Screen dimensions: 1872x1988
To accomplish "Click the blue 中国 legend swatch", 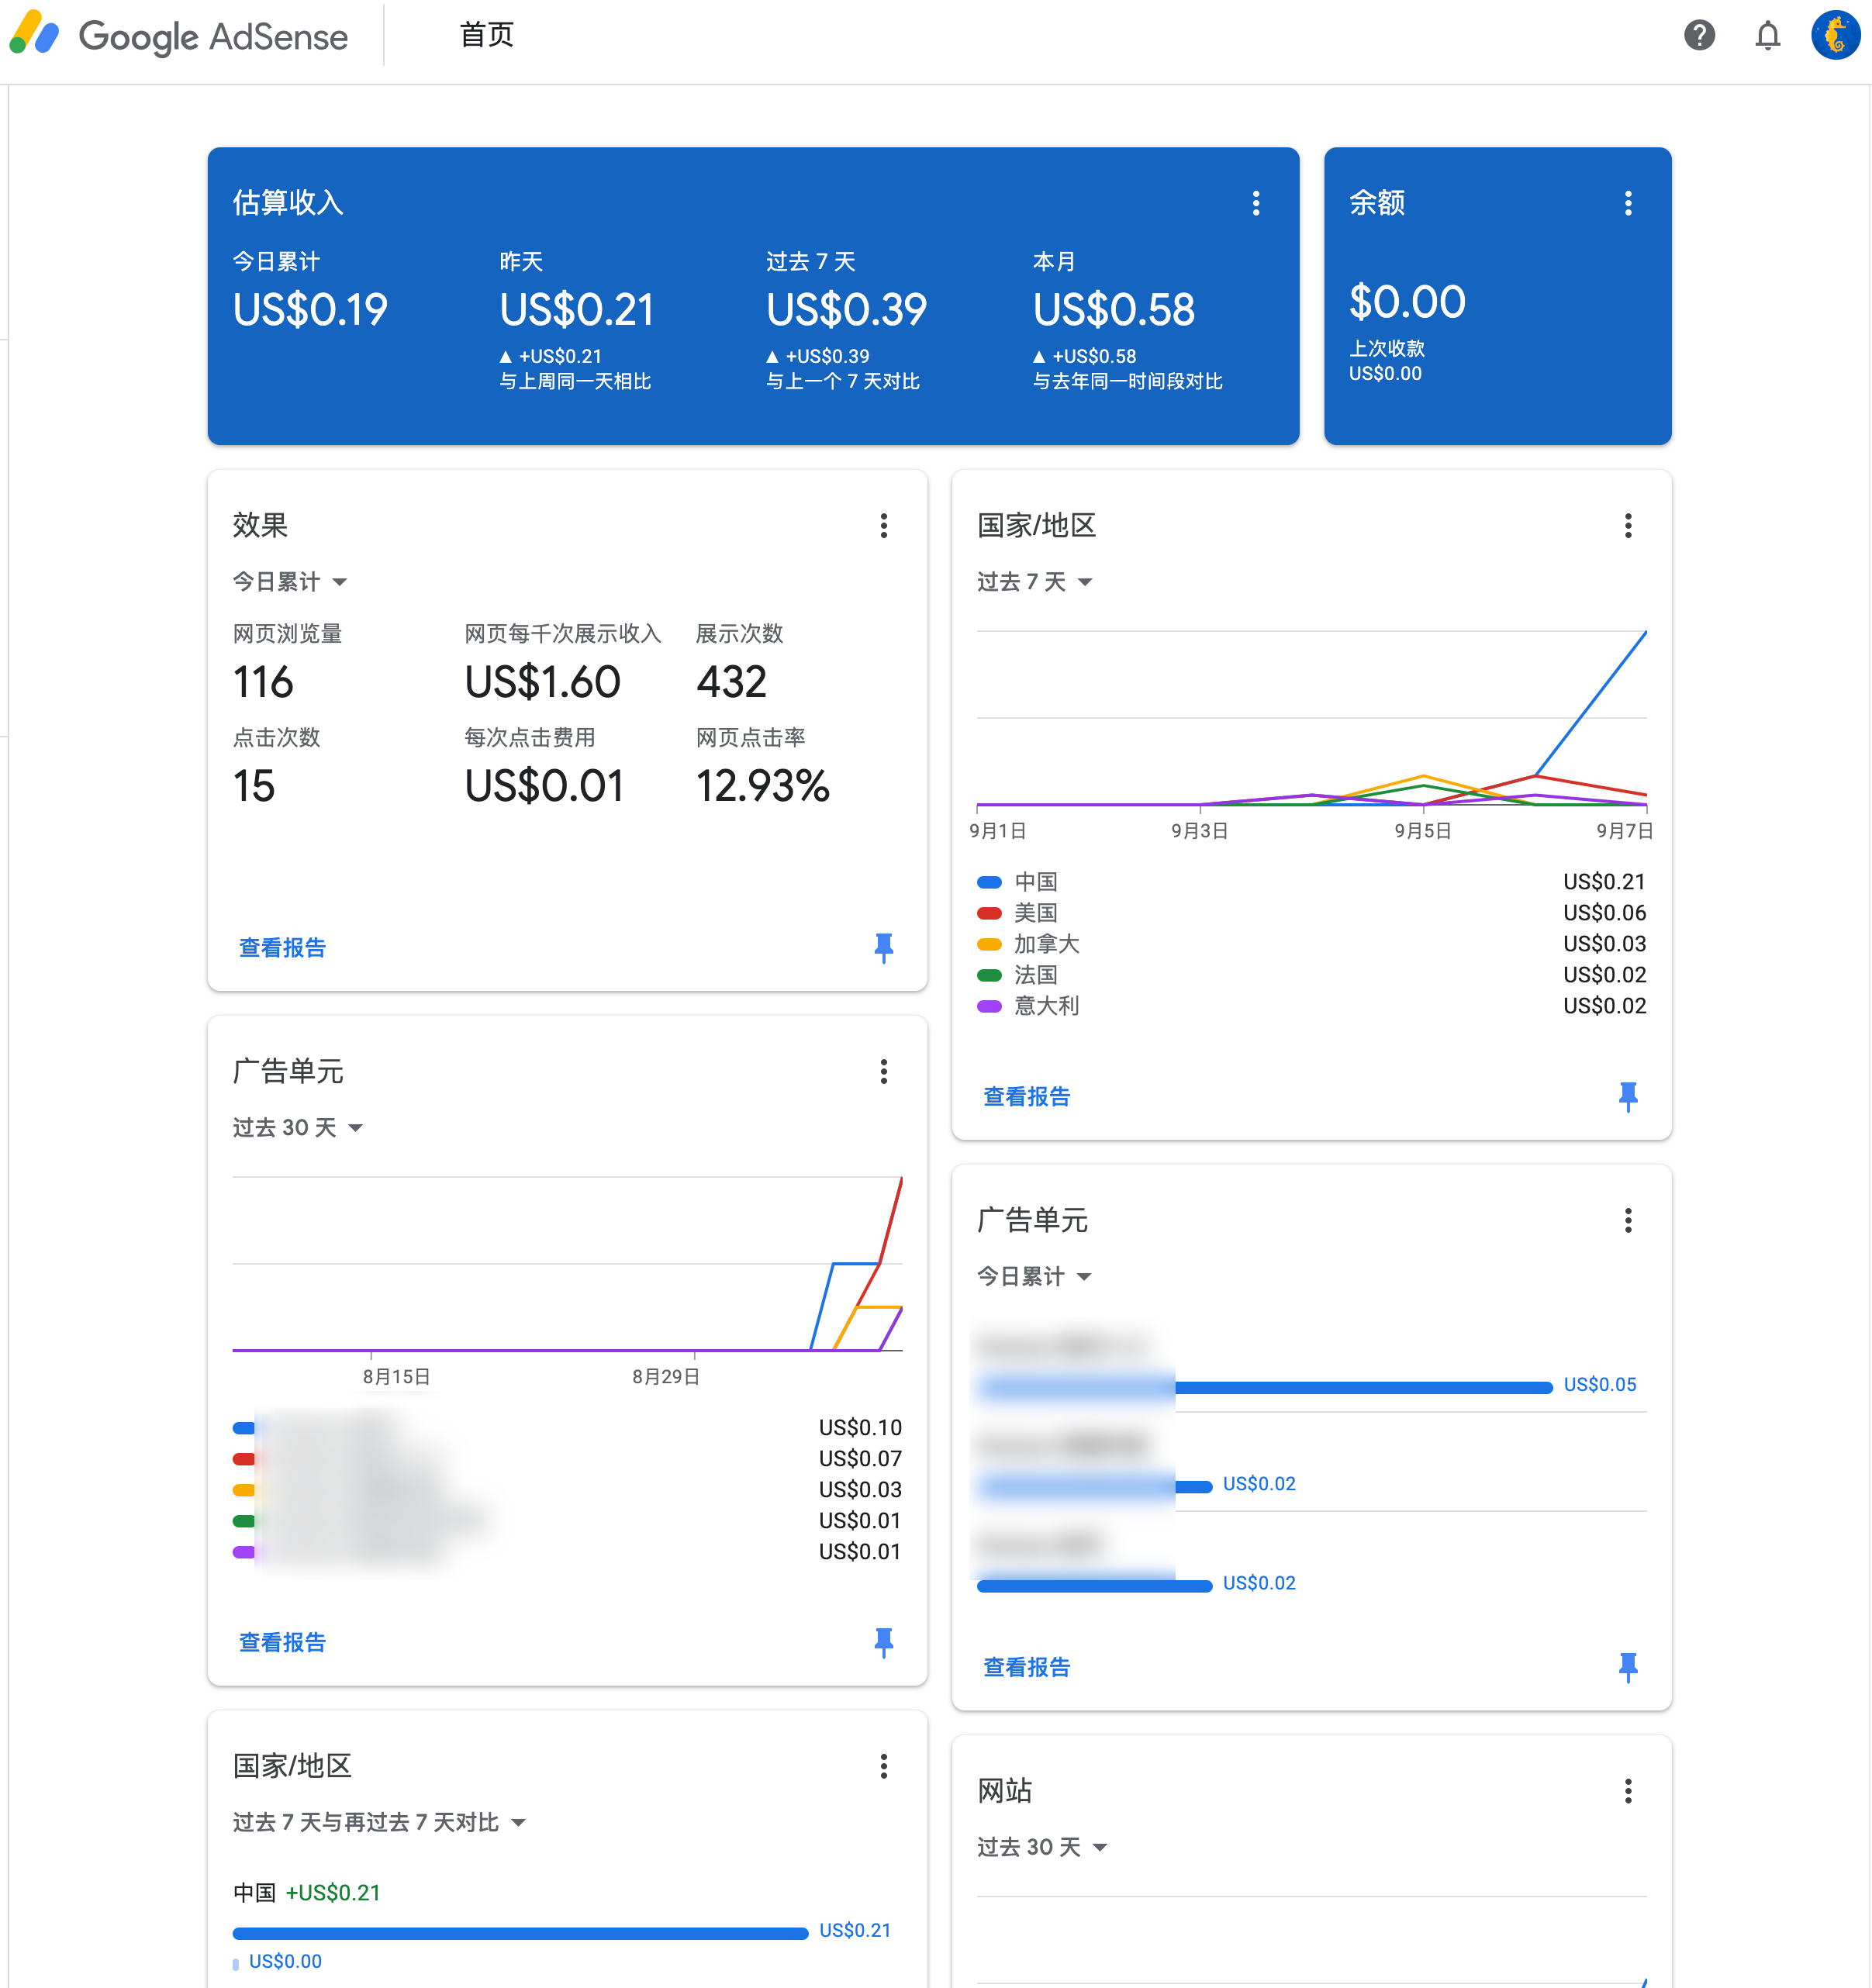I will click(x=989, y=882).
